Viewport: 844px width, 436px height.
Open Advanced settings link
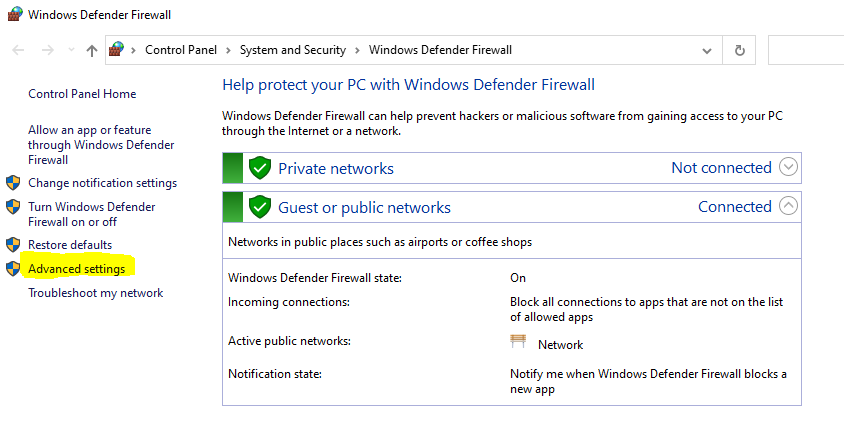coord(76,269)
